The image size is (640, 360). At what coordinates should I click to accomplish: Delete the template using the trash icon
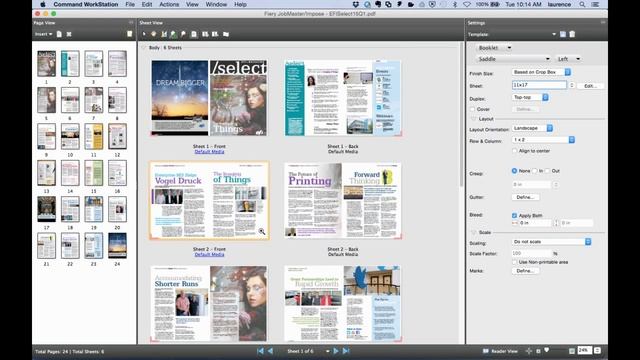tap(572, 34)
